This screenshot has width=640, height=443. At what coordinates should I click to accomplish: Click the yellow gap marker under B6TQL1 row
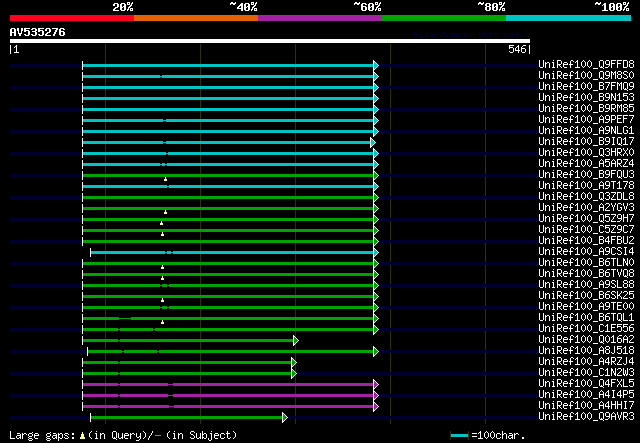tap(162, 323)
